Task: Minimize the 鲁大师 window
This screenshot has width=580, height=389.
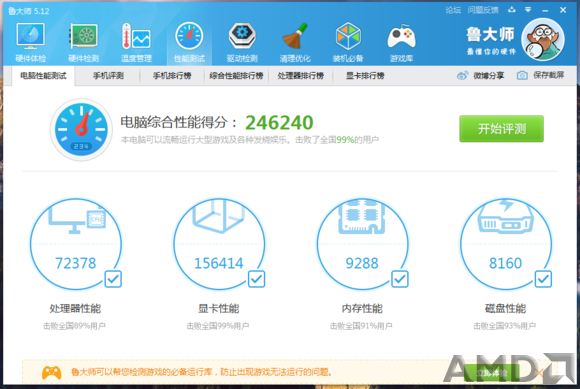Action: tap(545, 10)
